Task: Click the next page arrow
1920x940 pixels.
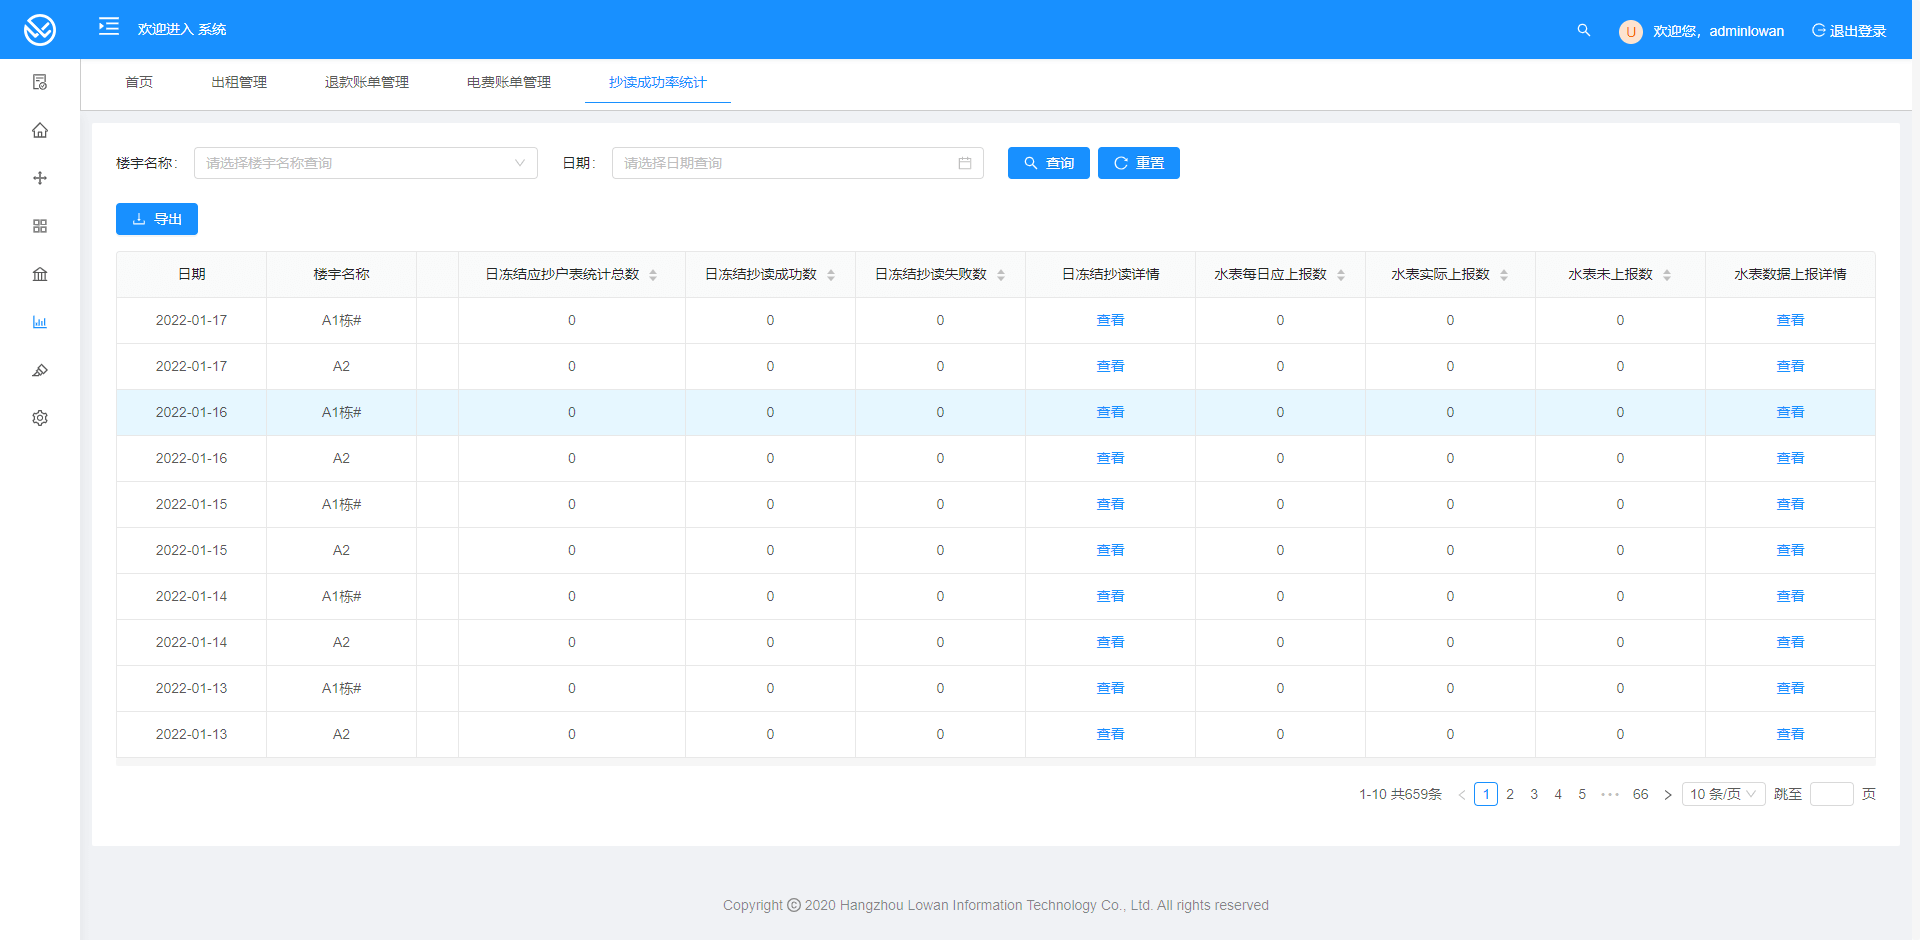Action: point(1668,794)
